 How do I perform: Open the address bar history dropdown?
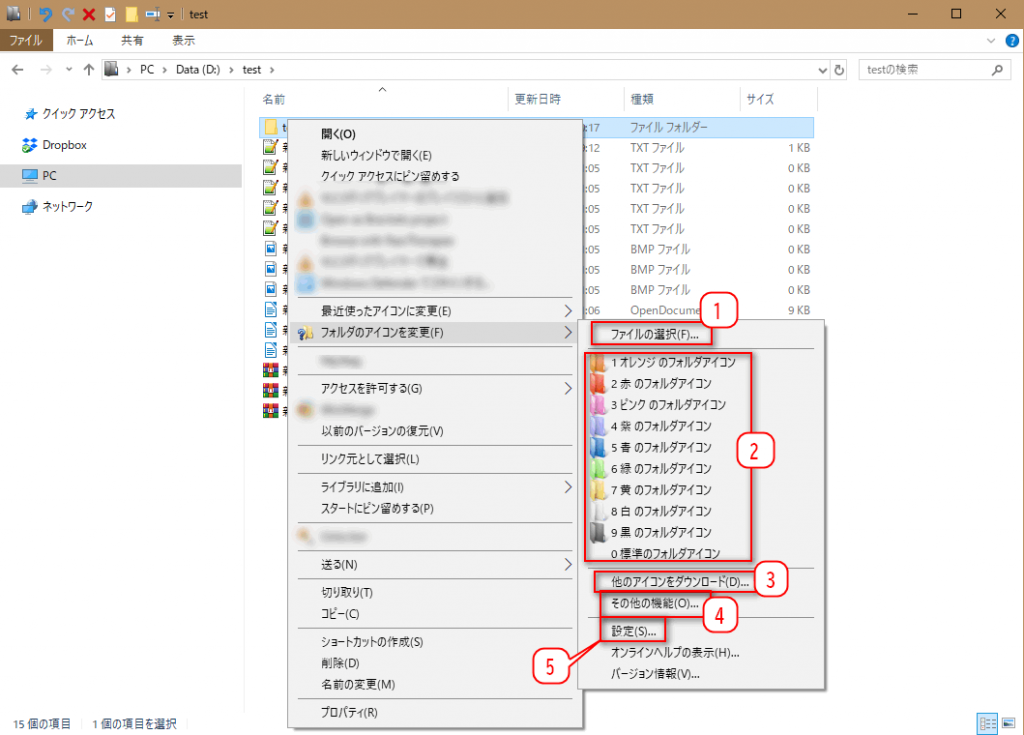822,70
